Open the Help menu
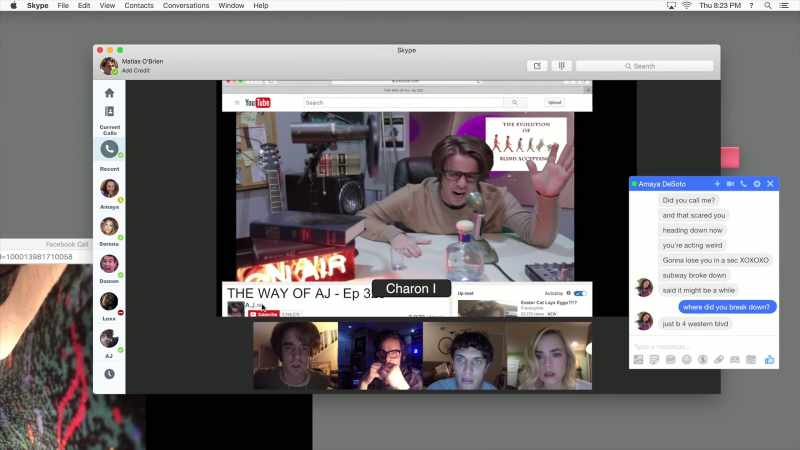 (261, 6)
